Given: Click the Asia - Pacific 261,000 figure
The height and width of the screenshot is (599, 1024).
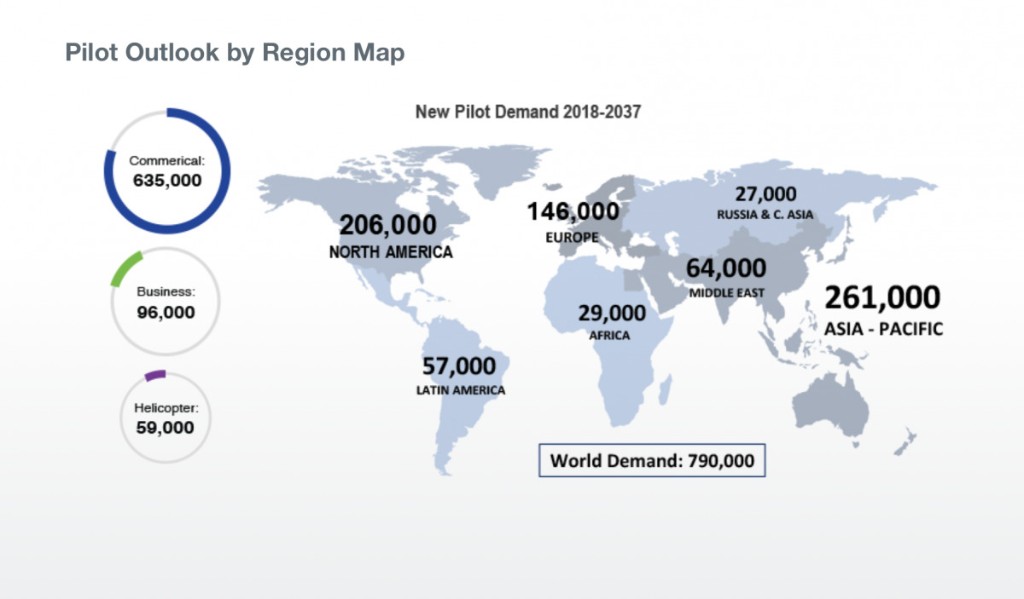Looking at the screenshot, I should [881, 297].
